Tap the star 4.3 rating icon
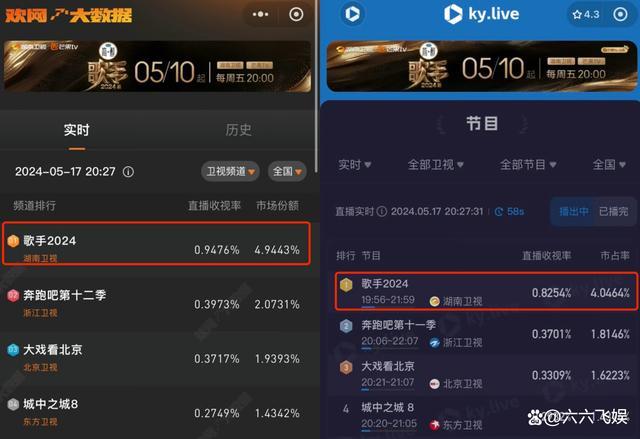The width and height of the screenshot is (640, 439). coord(586,15)
